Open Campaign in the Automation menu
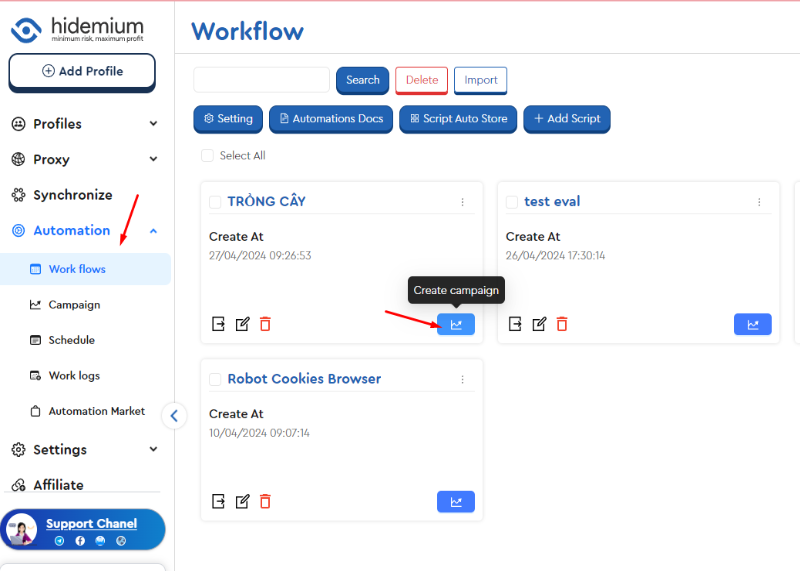The width and height of the screenshot is (800, 571). pyautogui.click(x=74, y=305)
